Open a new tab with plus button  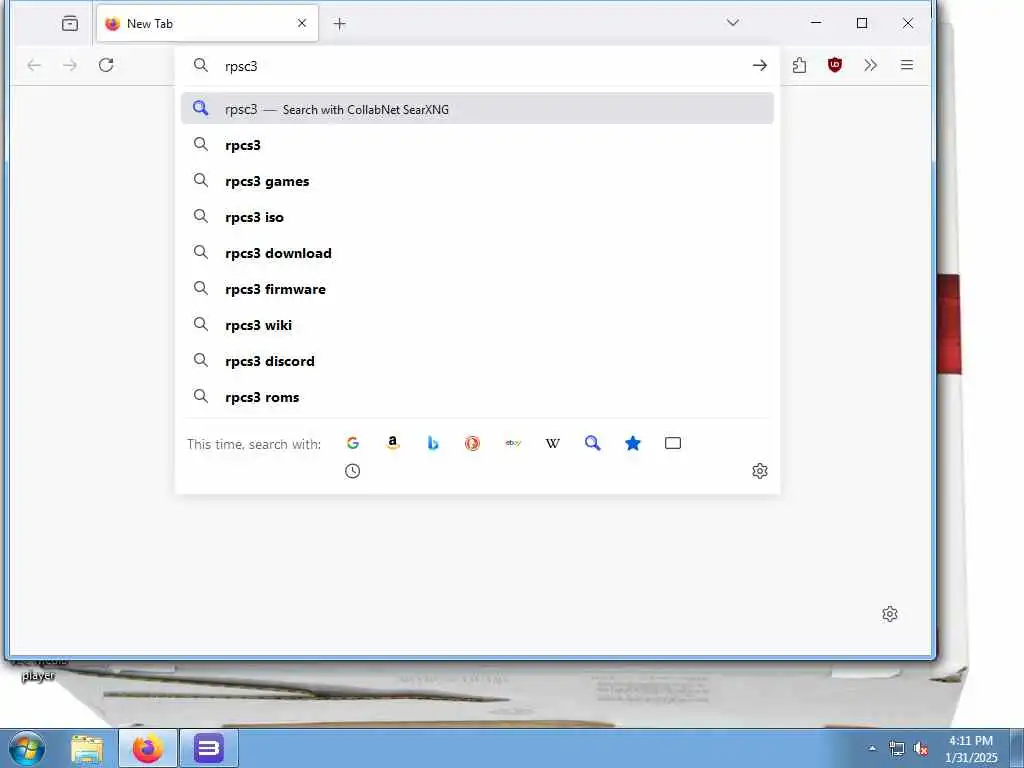tap(340, 24)
